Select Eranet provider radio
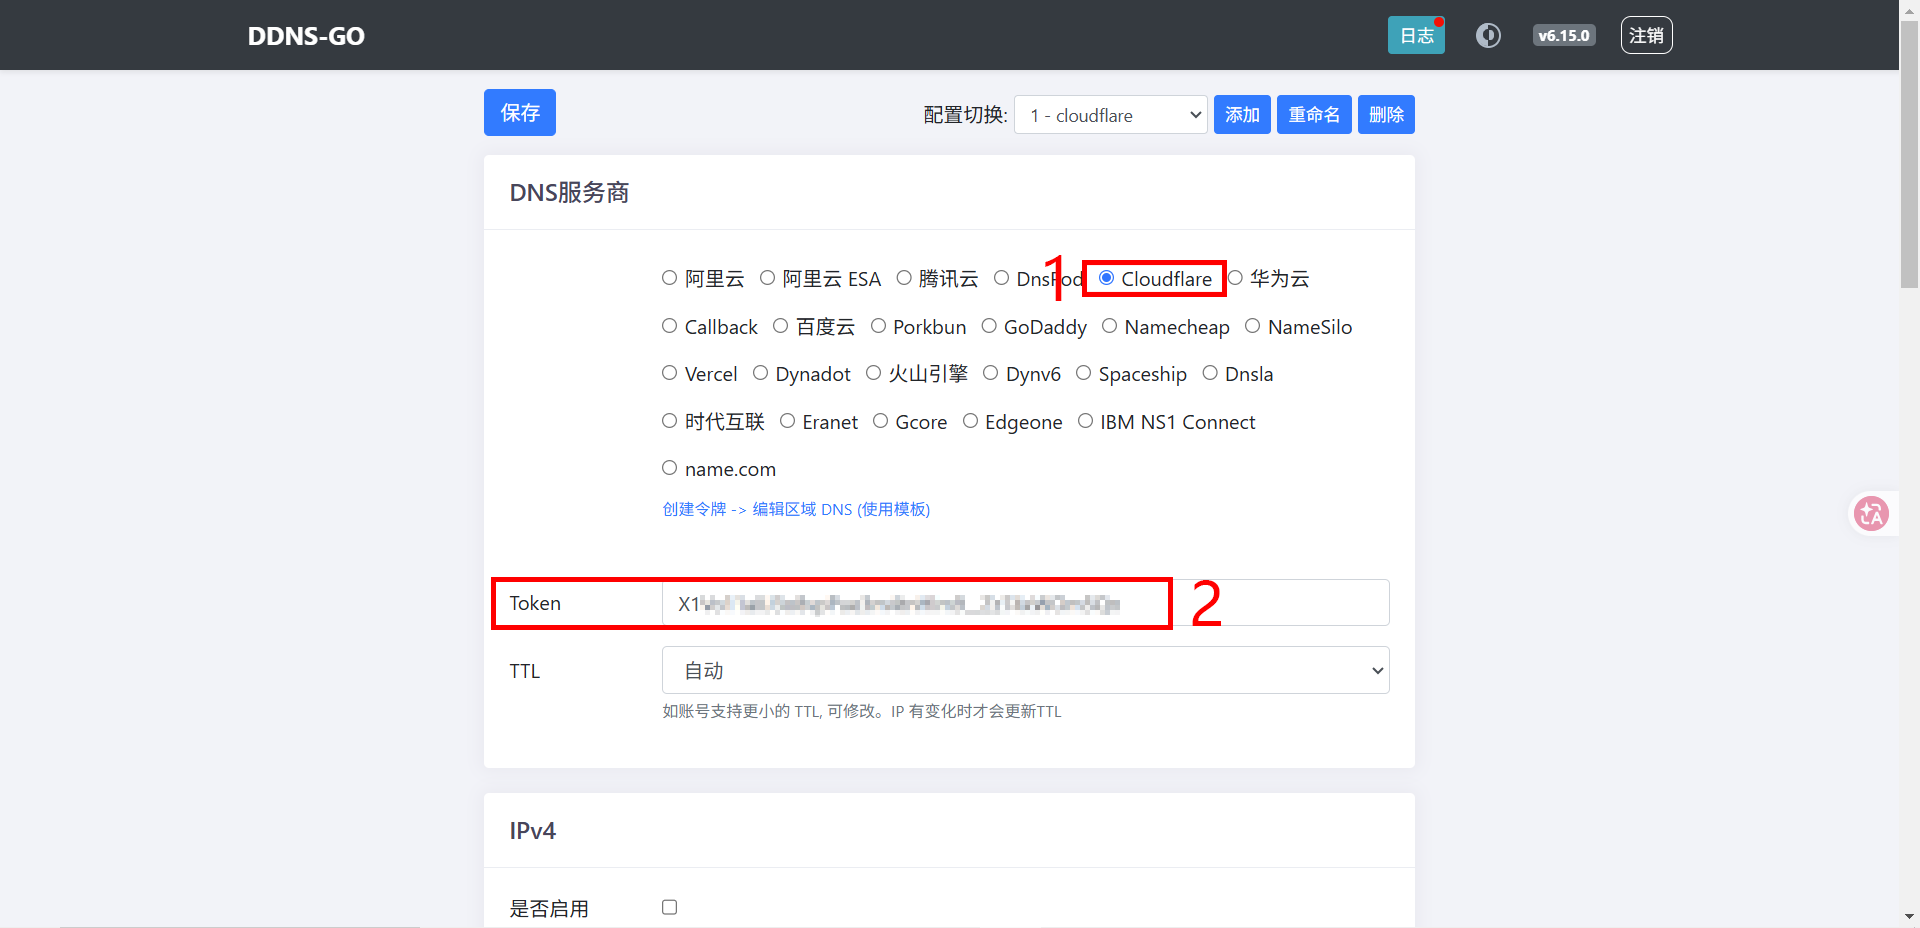Viewport: 1920px width, 928px height. (x=787, y=421)
